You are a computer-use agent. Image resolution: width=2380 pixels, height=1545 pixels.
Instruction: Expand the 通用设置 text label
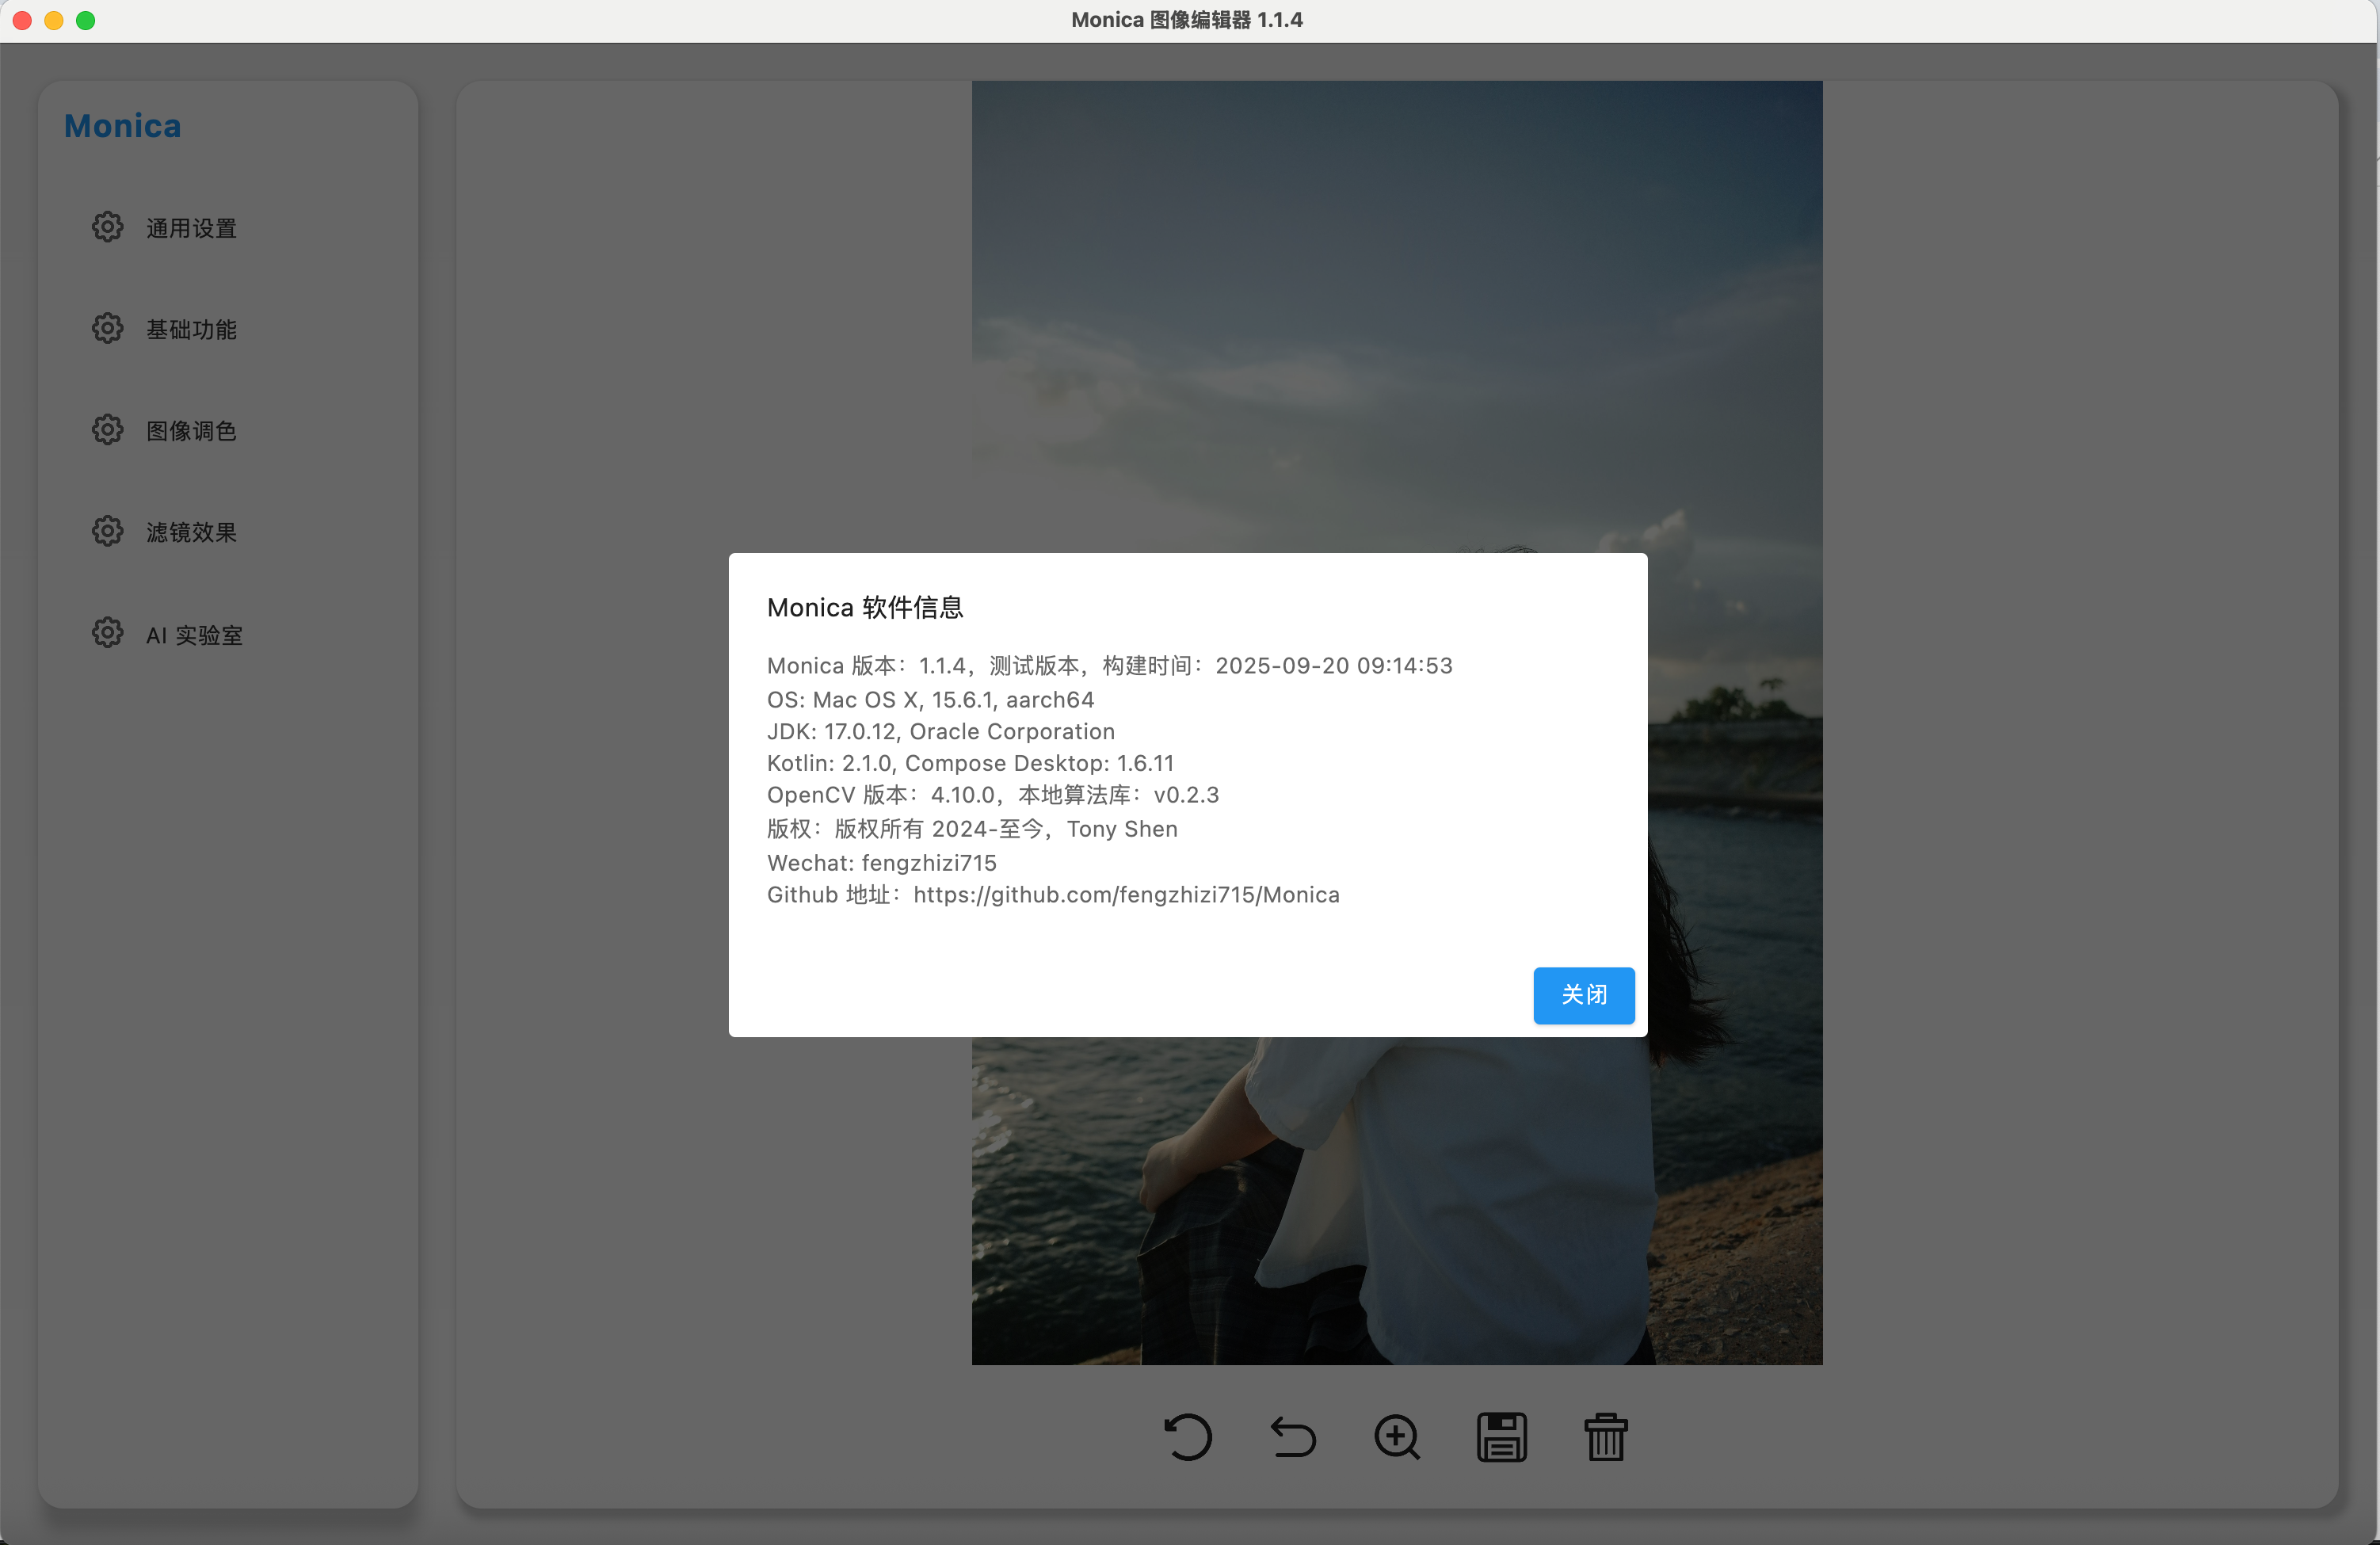pyautogui.click(x=191, y=229)
